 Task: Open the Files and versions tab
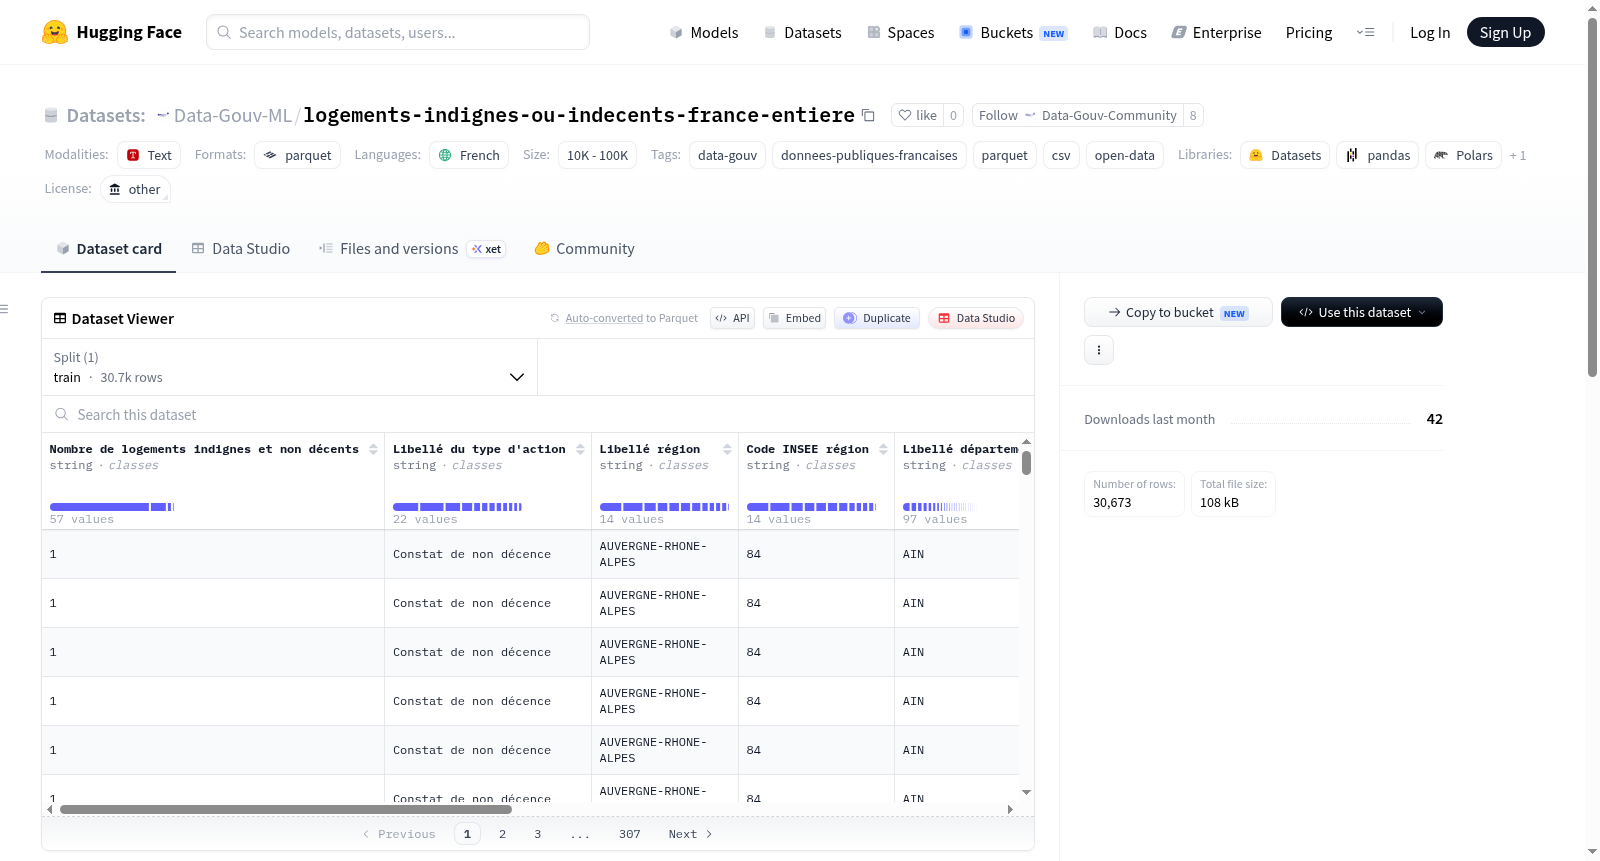point(412,249)
